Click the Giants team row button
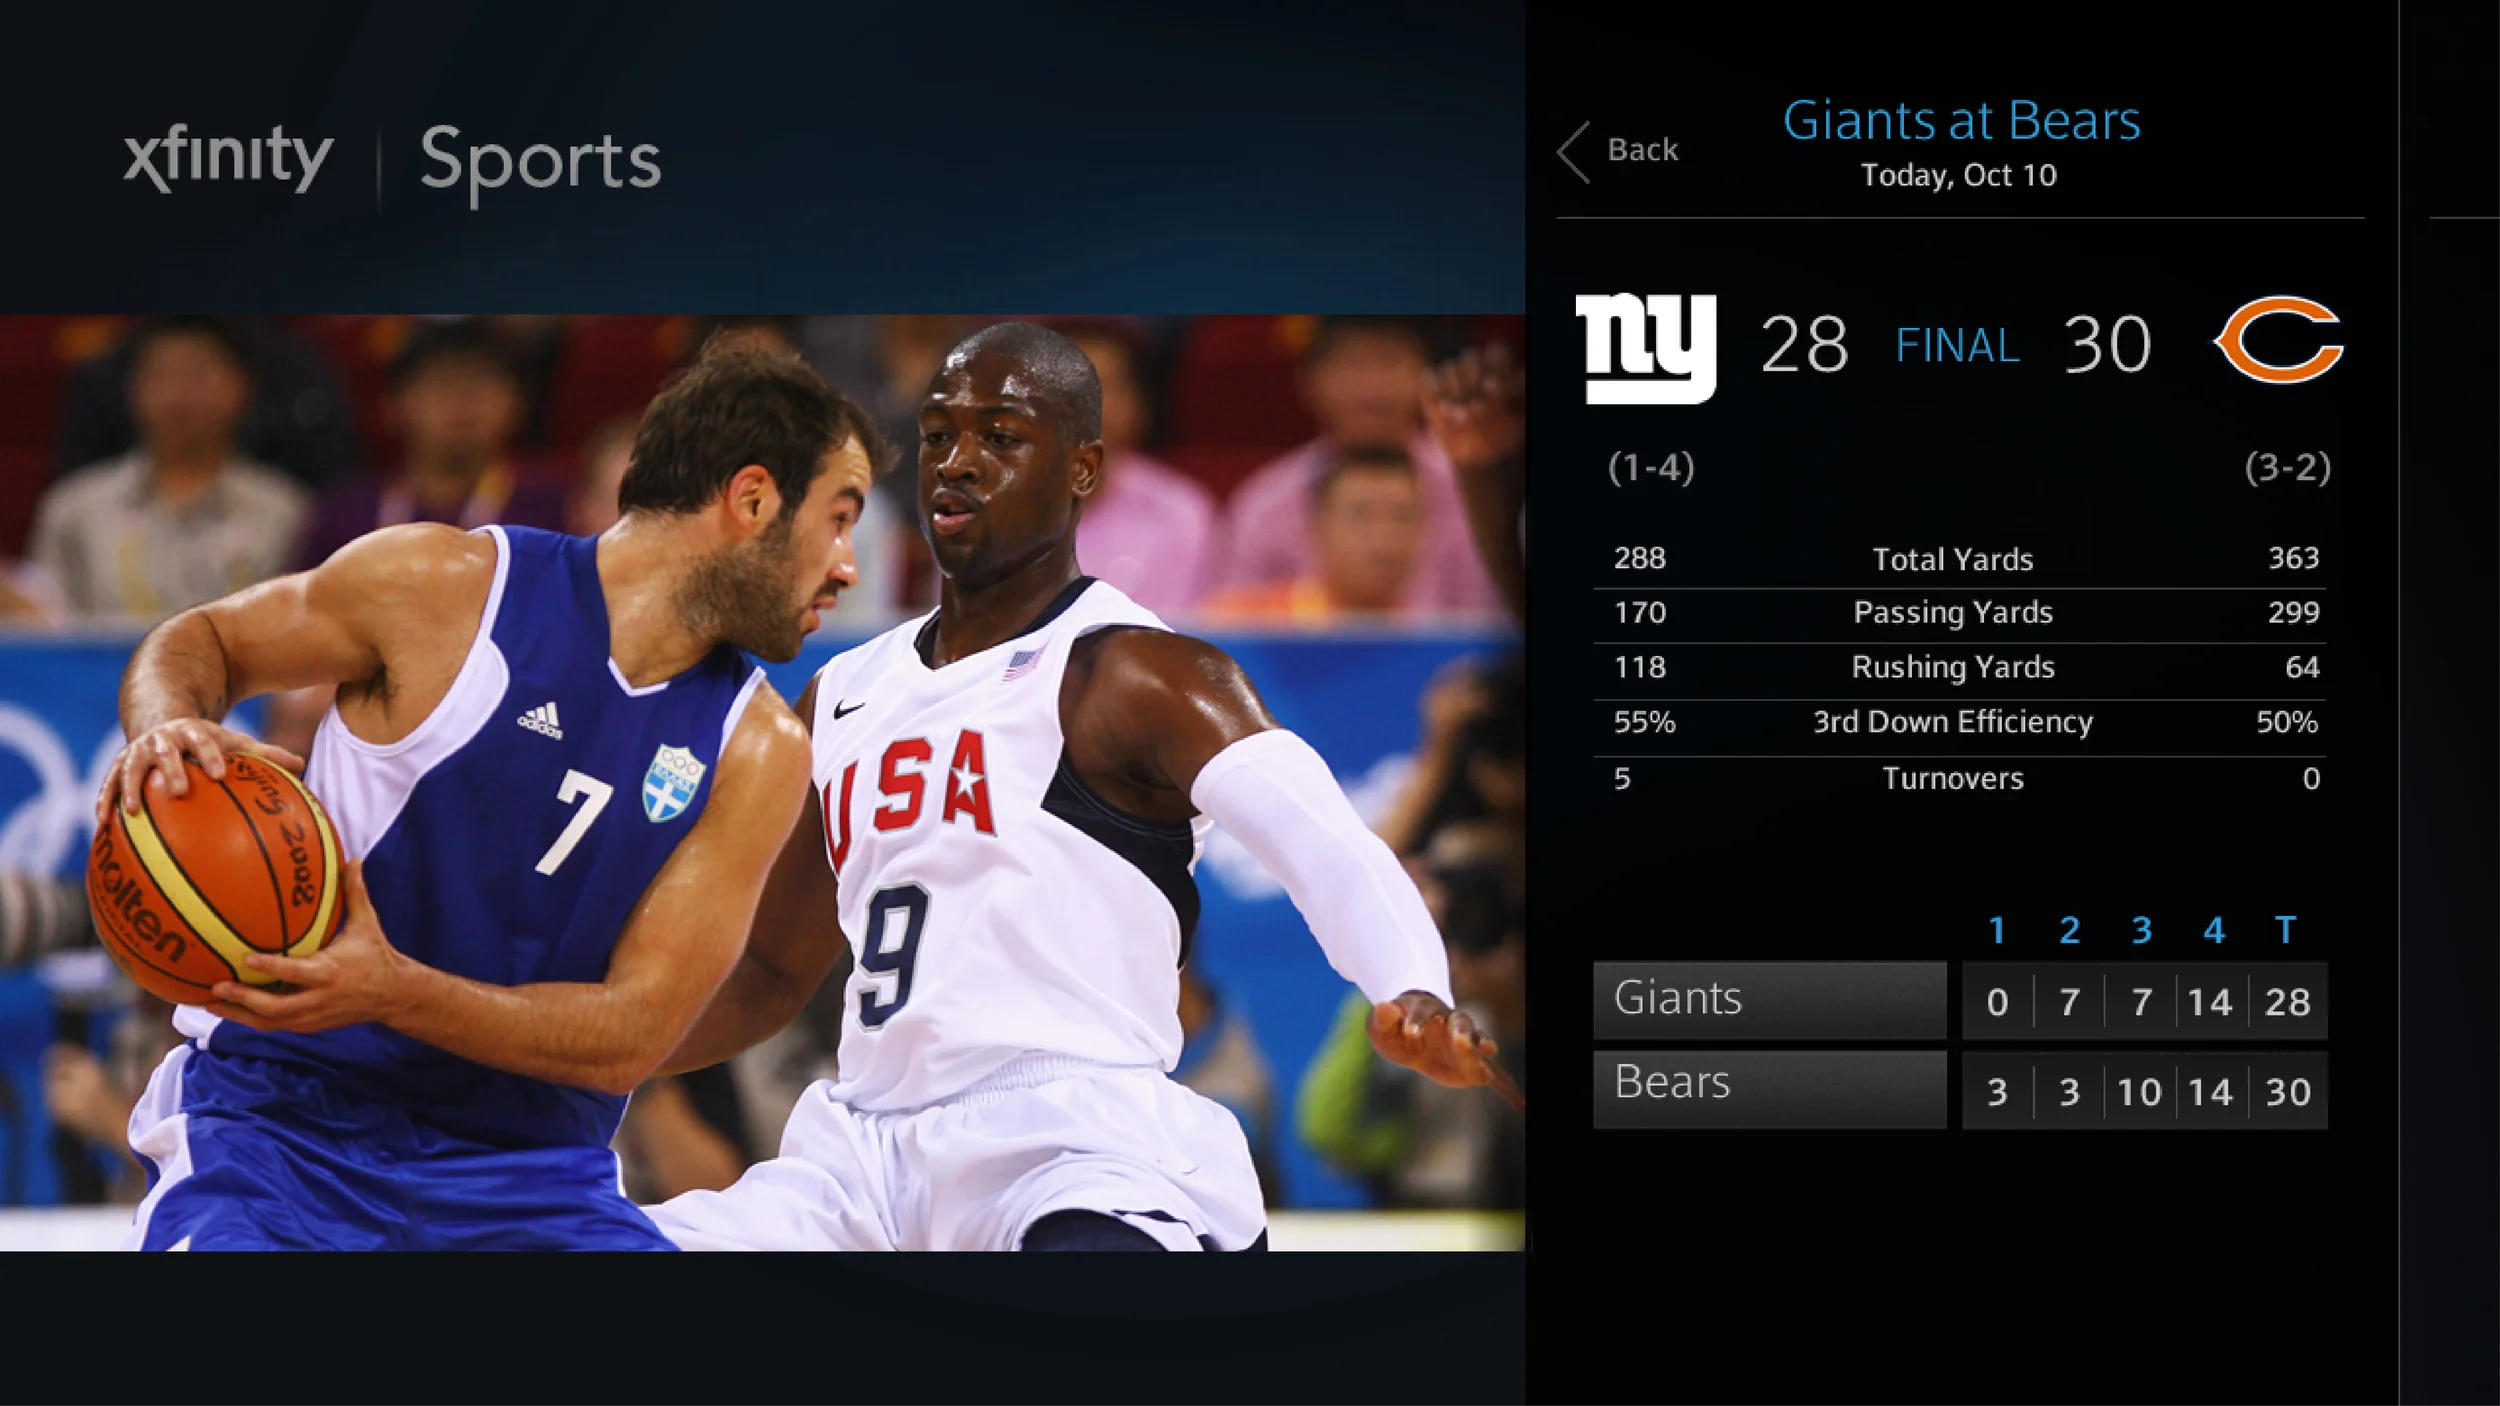Viewport: 2500px width, 1406px height. point(1770,1000)
